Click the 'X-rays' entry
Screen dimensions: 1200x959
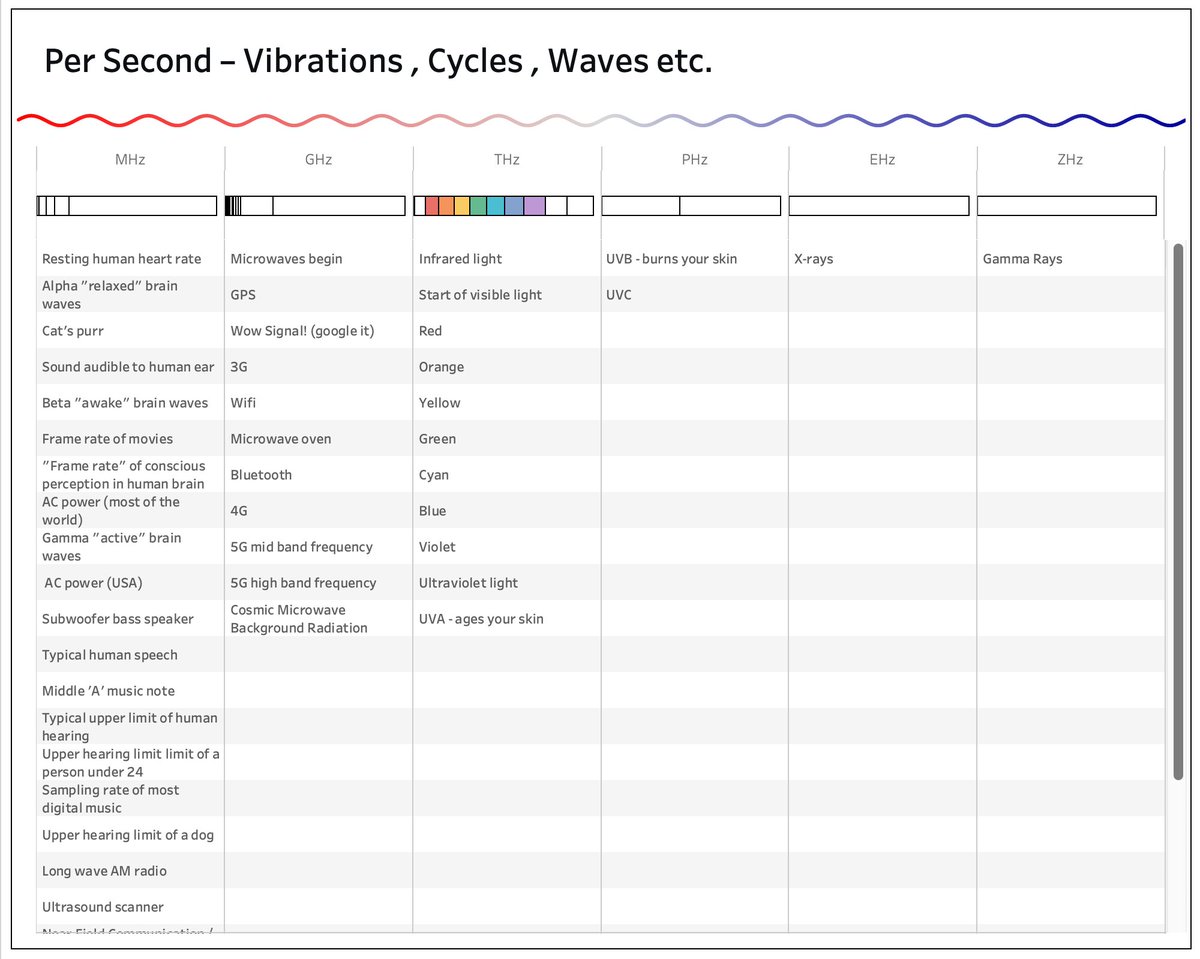tap(813, 259)
